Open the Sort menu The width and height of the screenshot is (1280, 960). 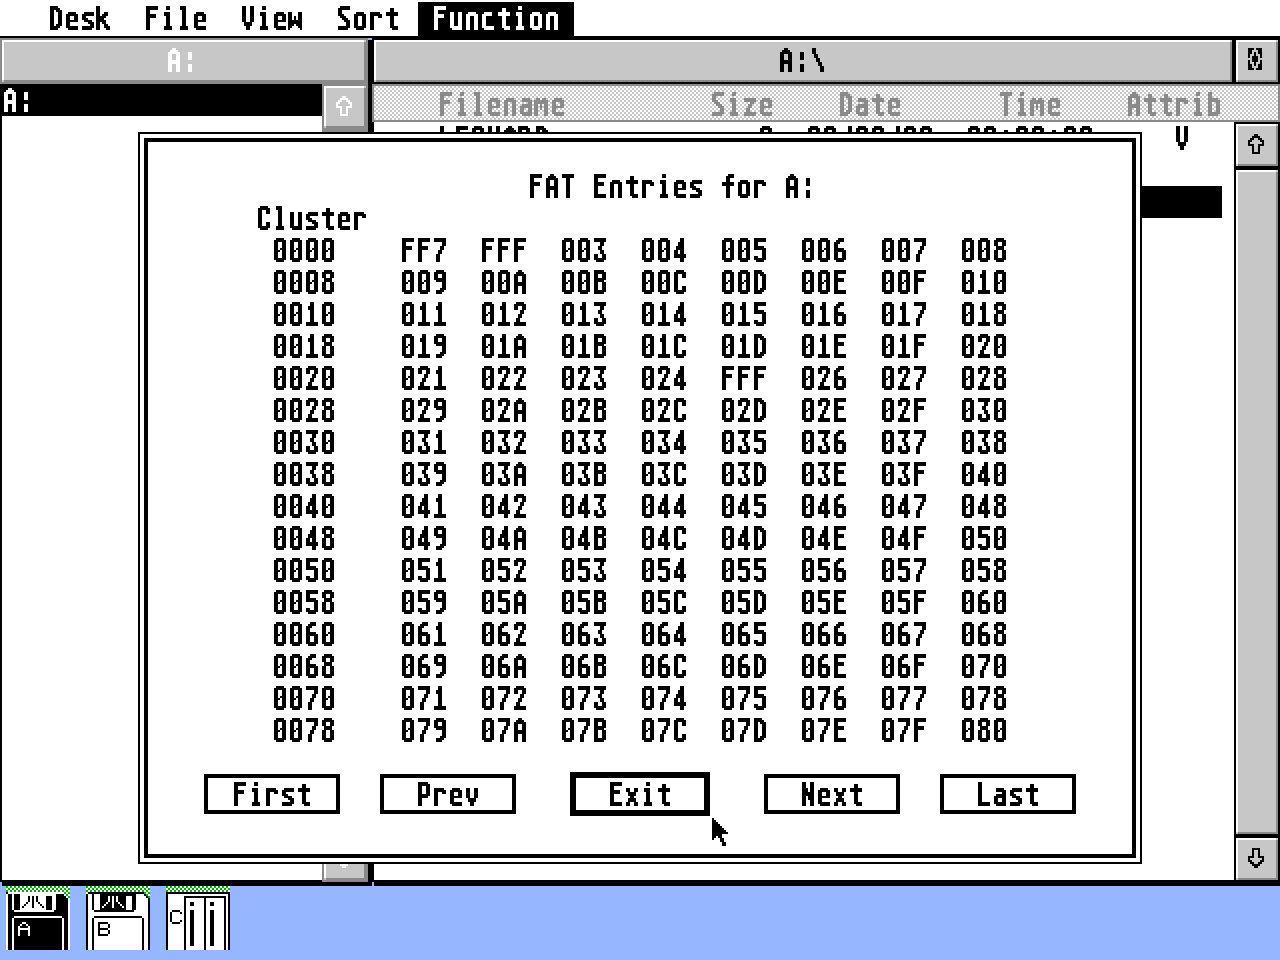(367, 18)
